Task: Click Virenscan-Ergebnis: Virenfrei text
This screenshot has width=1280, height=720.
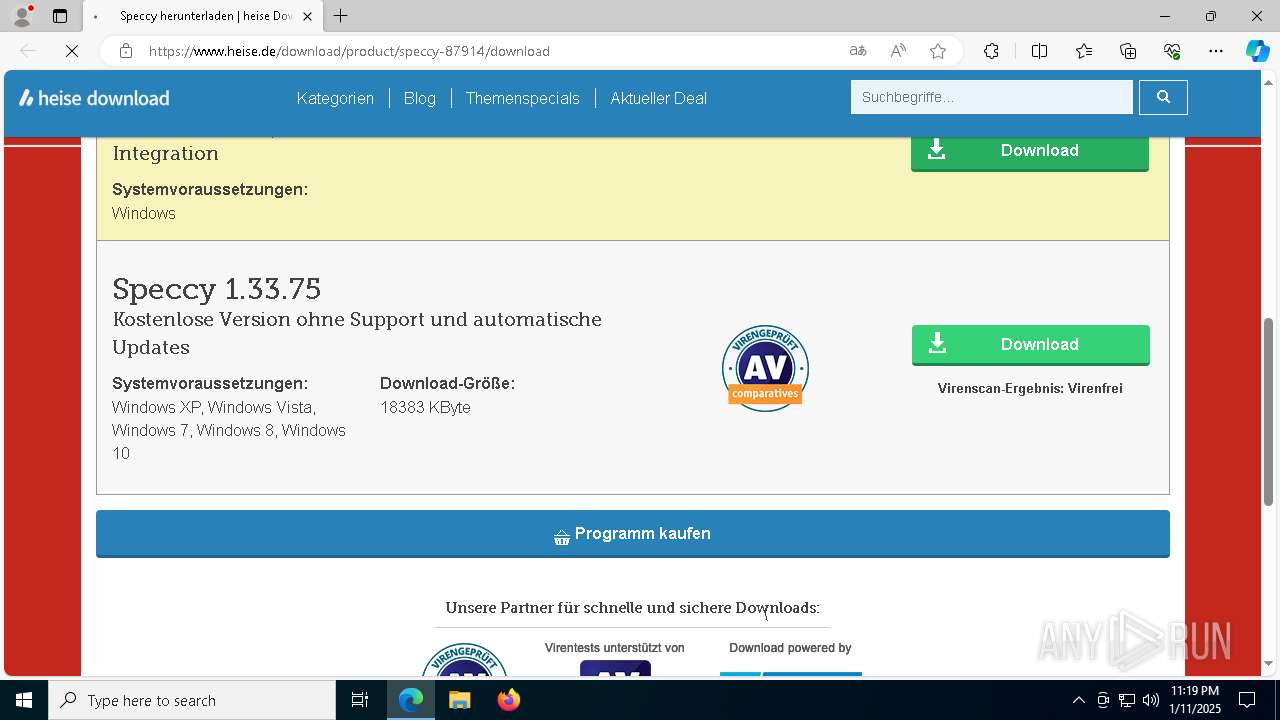Action: pyautogui.click(x=1030, y=388)
